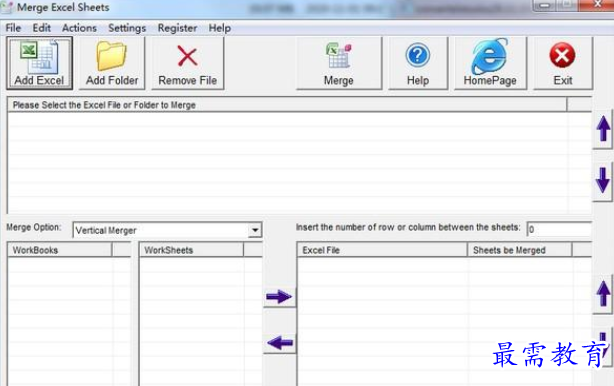Select the Vertical Merger combo box
Screen dimensions: 614x386
tap(167, 230)
